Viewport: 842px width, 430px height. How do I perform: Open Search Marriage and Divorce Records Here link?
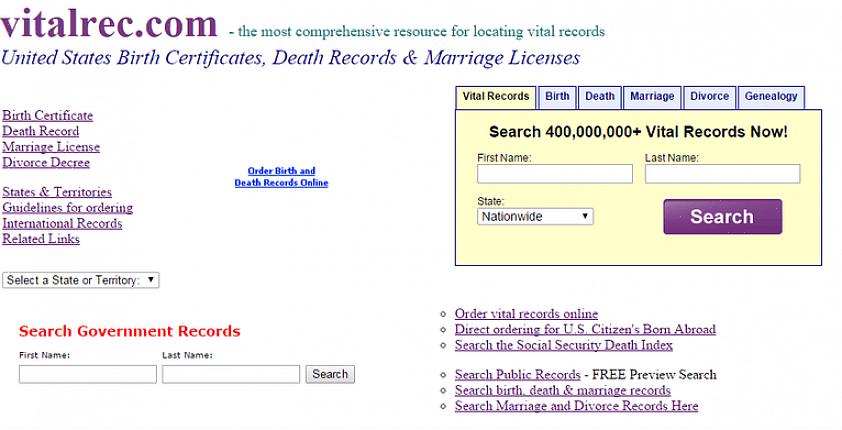576,406
